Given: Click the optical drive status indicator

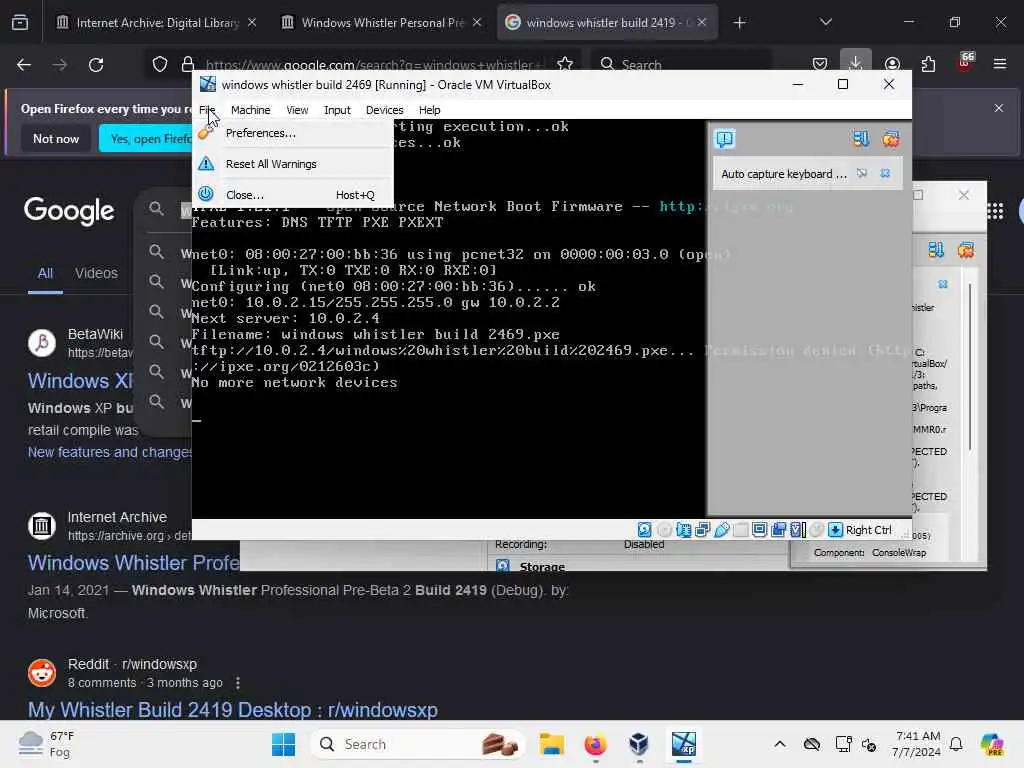Looking at the screenshot, I should point(664,530).
